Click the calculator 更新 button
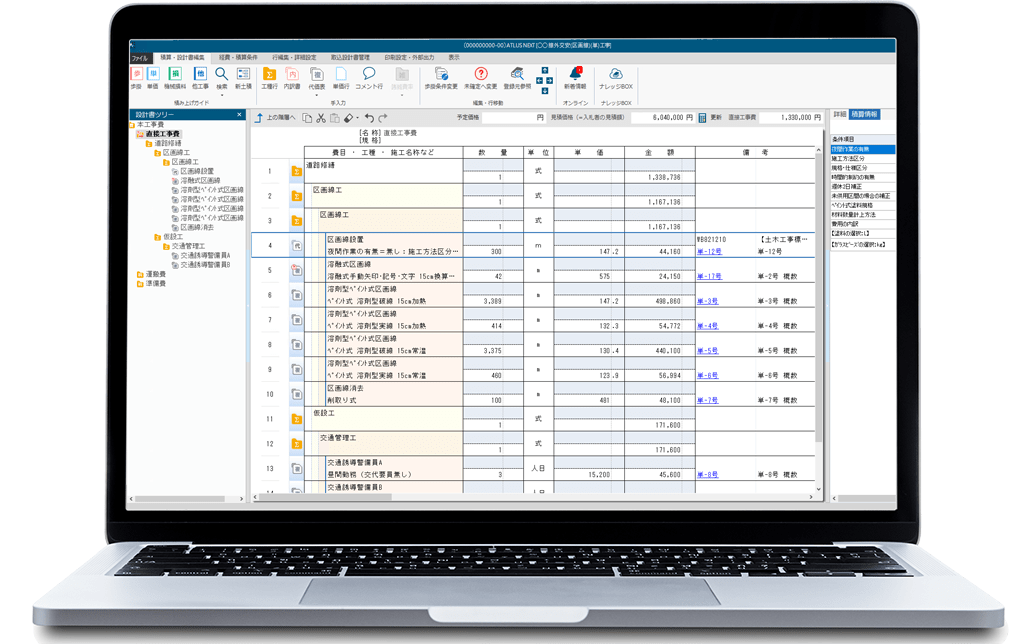This screenshot has width=1032, height=644. coord(710,118)
